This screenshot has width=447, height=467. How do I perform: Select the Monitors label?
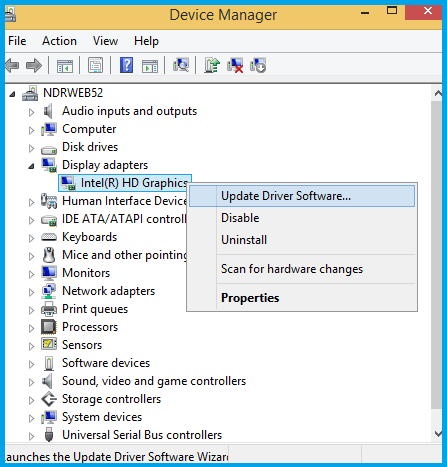[86, 273]
